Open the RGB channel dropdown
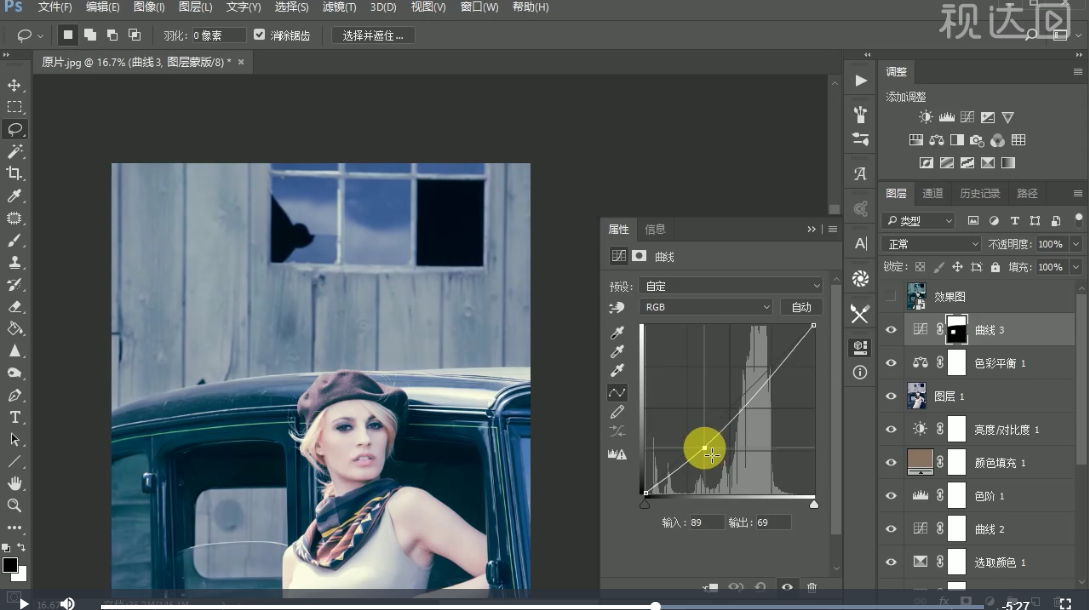The height and width of the screenshot is (610, 1089). (x=706, y=307)
